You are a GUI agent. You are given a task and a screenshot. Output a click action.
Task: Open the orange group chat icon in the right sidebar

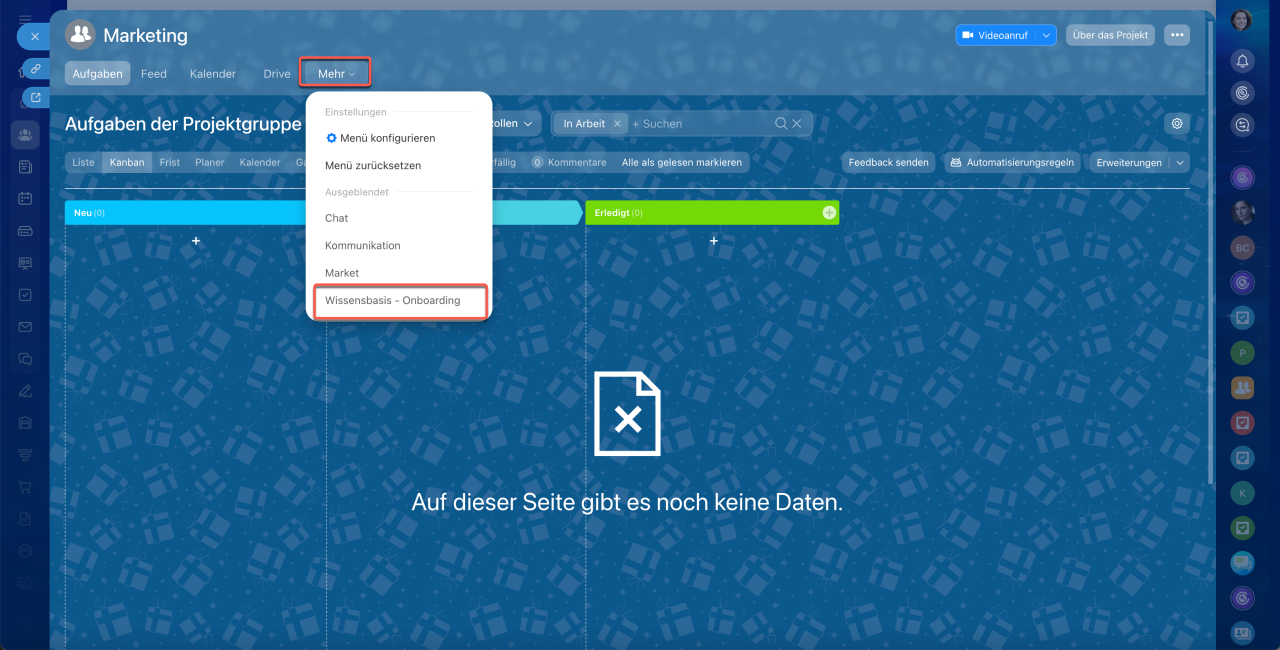coord(1242,387)
